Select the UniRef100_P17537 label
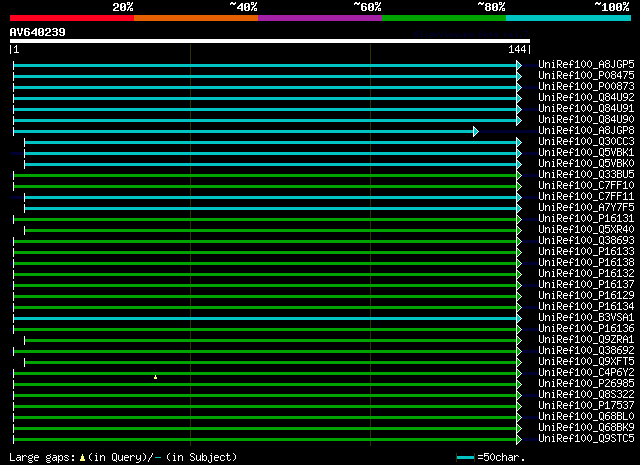 coord(586,406)
